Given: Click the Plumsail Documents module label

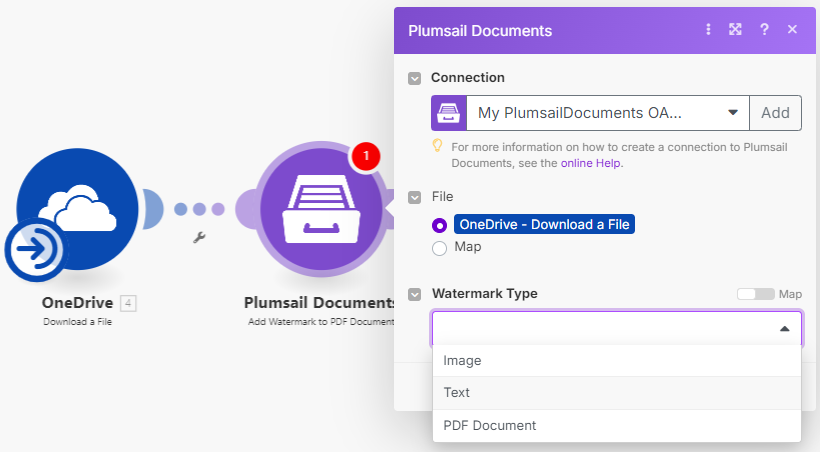Looking at the screenshot, I should click(x=319, y=302).
